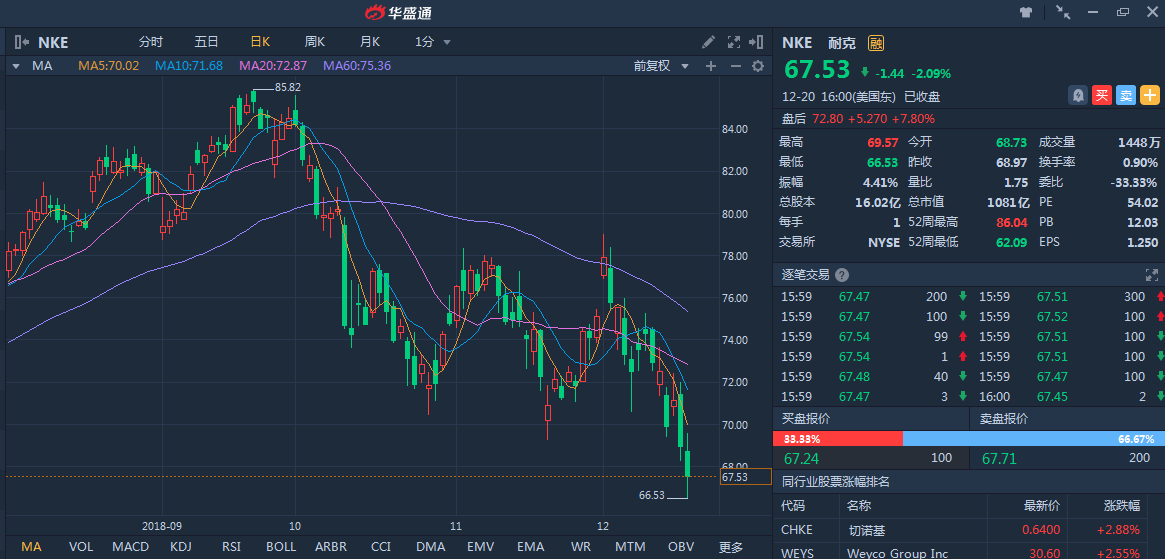1165x559 pixels.
Task: Add NKE to watchlist with orange plus
Action: click(x=1150, y=95)
